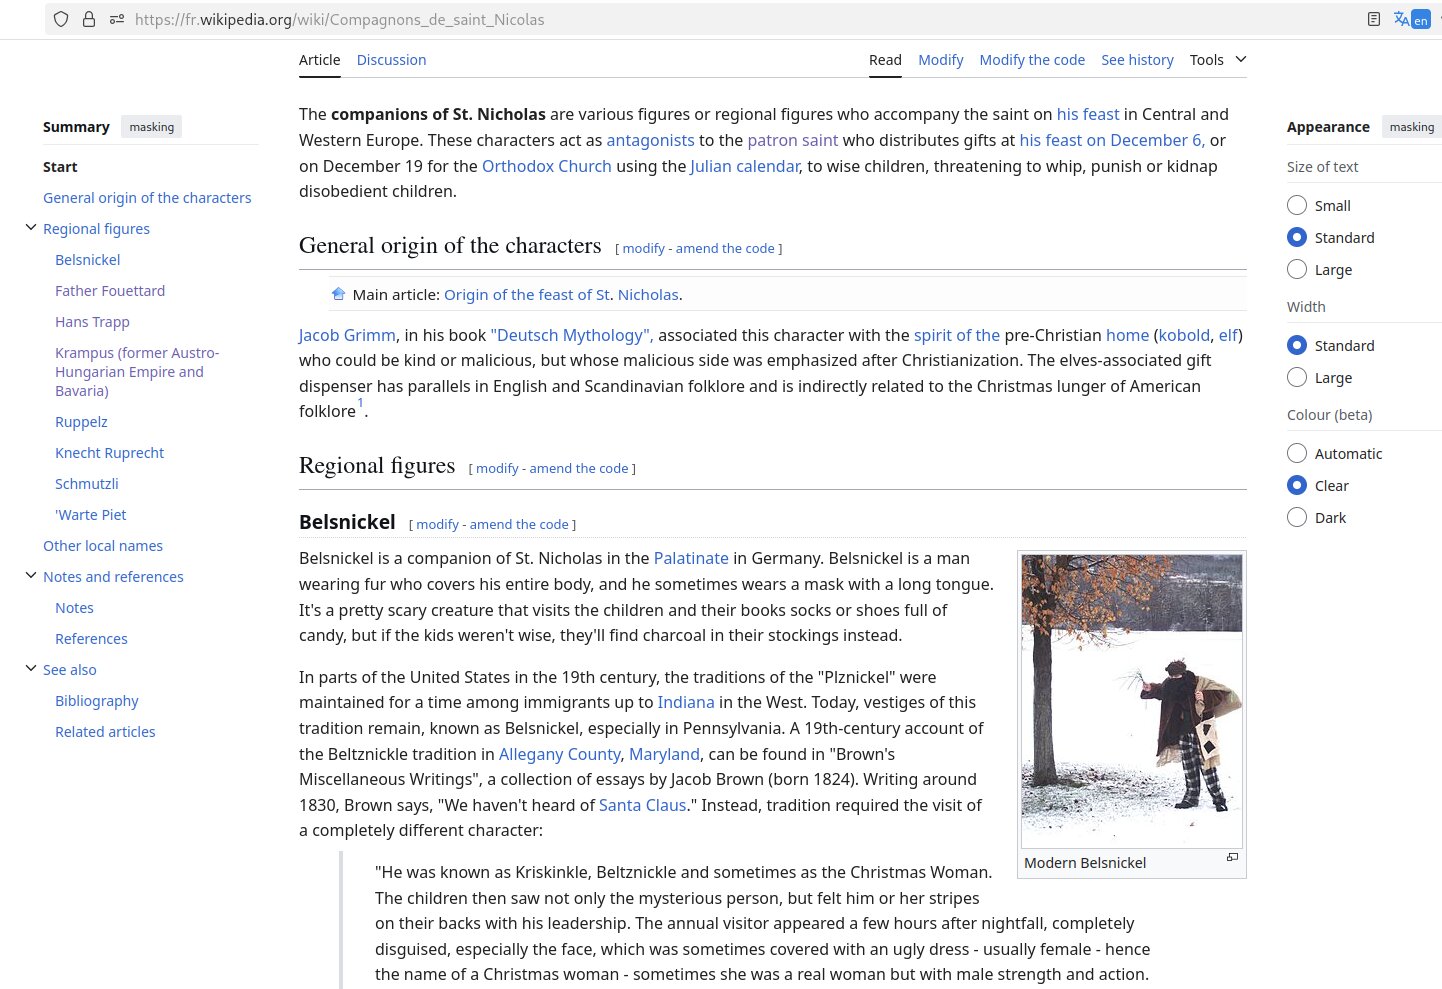Open the Jacob Grimm link
Viewport: 1442px width, 989px height.
tap(347, 335)
